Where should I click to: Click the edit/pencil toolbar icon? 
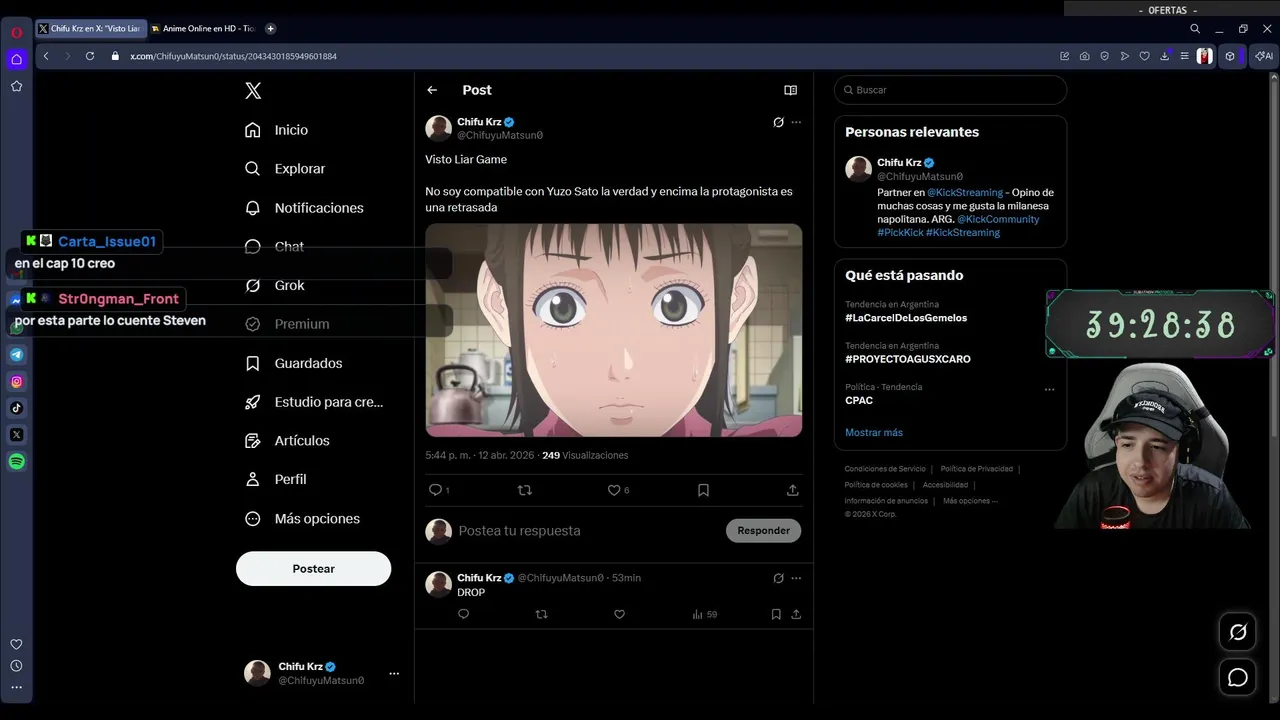[1065, 56]
